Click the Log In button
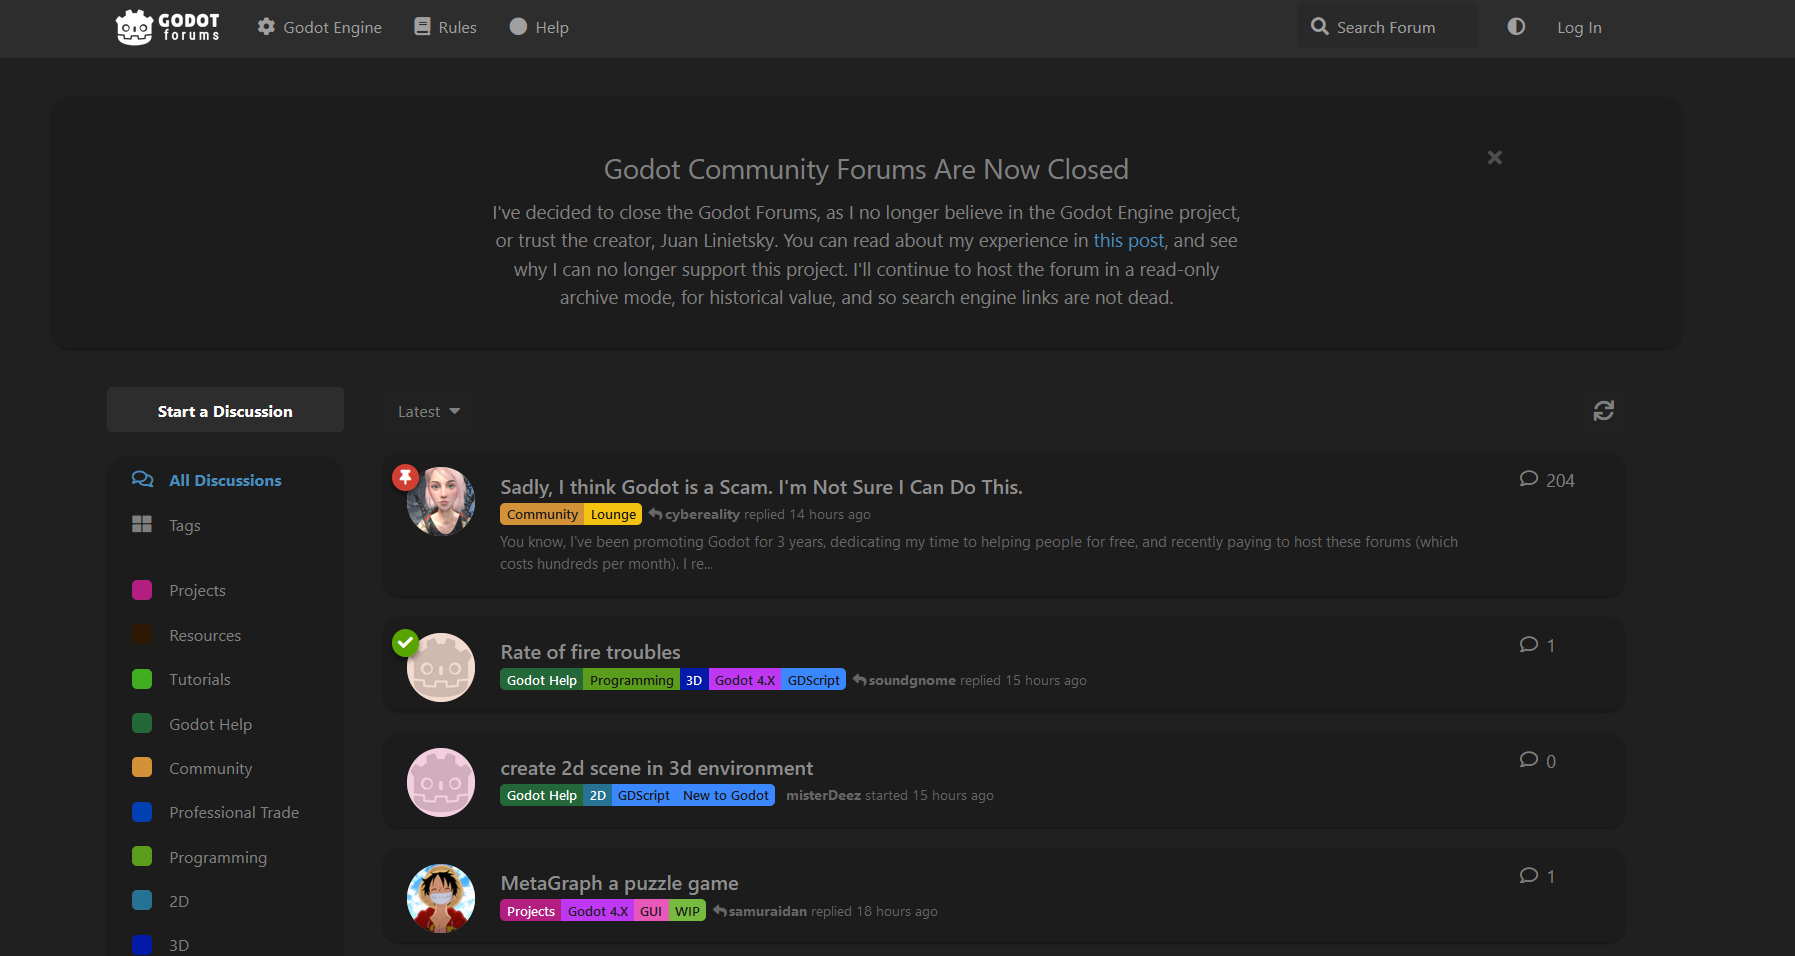Viewport: 1795px width, 956px height. point(1578,28)
